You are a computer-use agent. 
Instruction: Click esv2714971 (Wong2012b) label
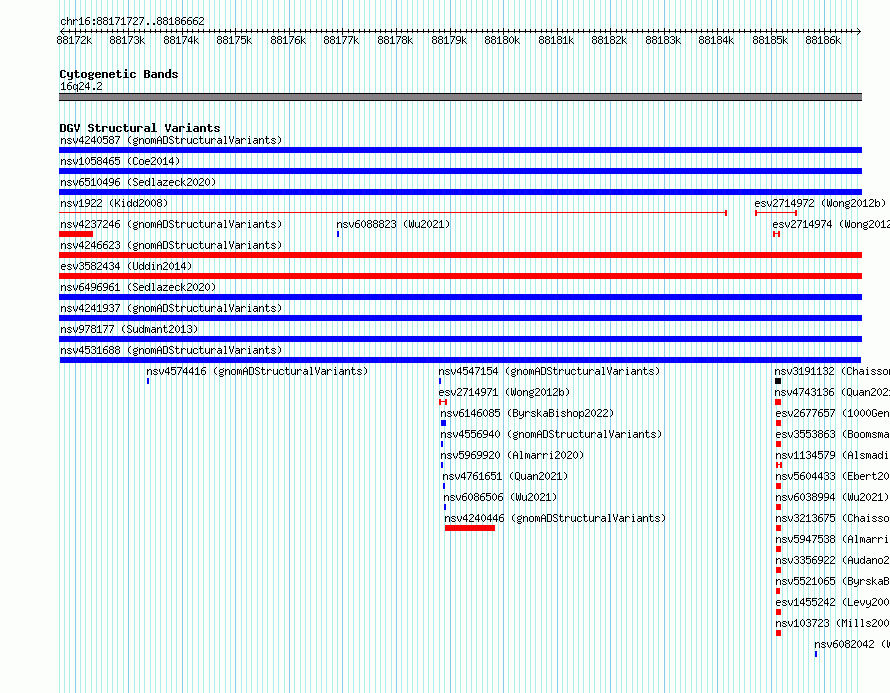pyautogui.click(x=504, y=392)
